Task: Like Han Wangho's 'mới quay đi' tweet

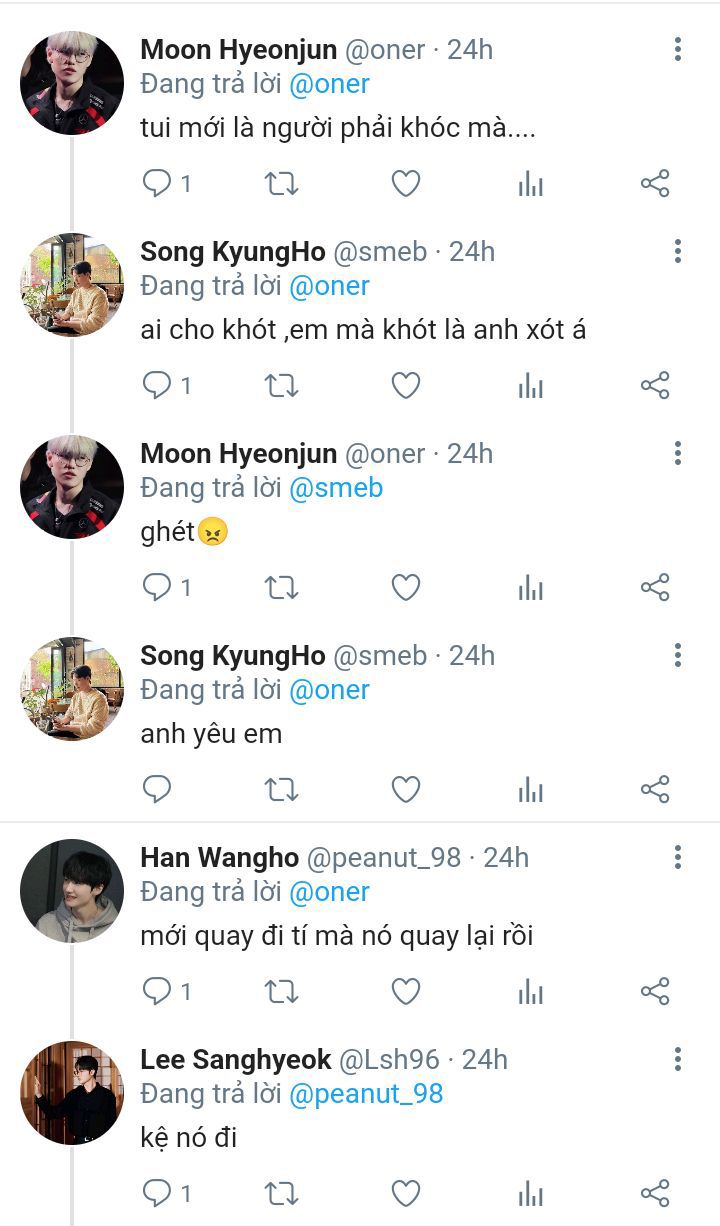Action: coord(405,991)
